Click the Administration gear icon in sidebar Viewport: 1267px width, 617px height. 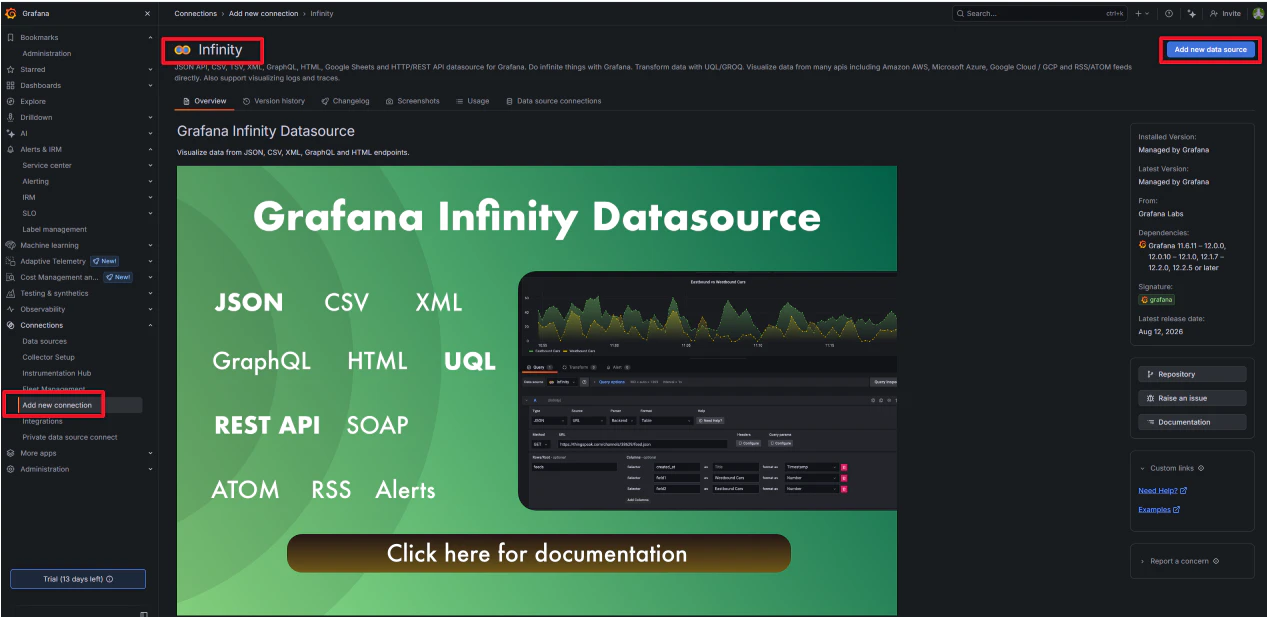pyautogui.click(x=11, y=469)
